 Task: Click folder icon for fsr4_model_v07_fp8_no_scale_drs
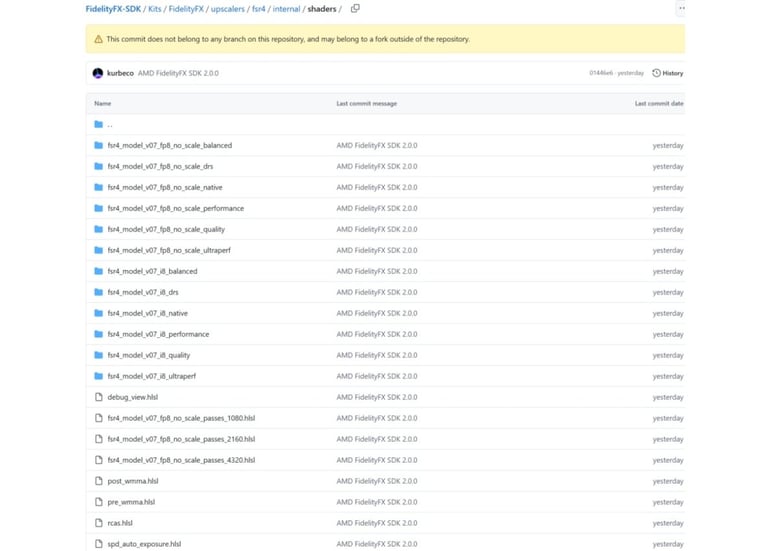point(98,167)
